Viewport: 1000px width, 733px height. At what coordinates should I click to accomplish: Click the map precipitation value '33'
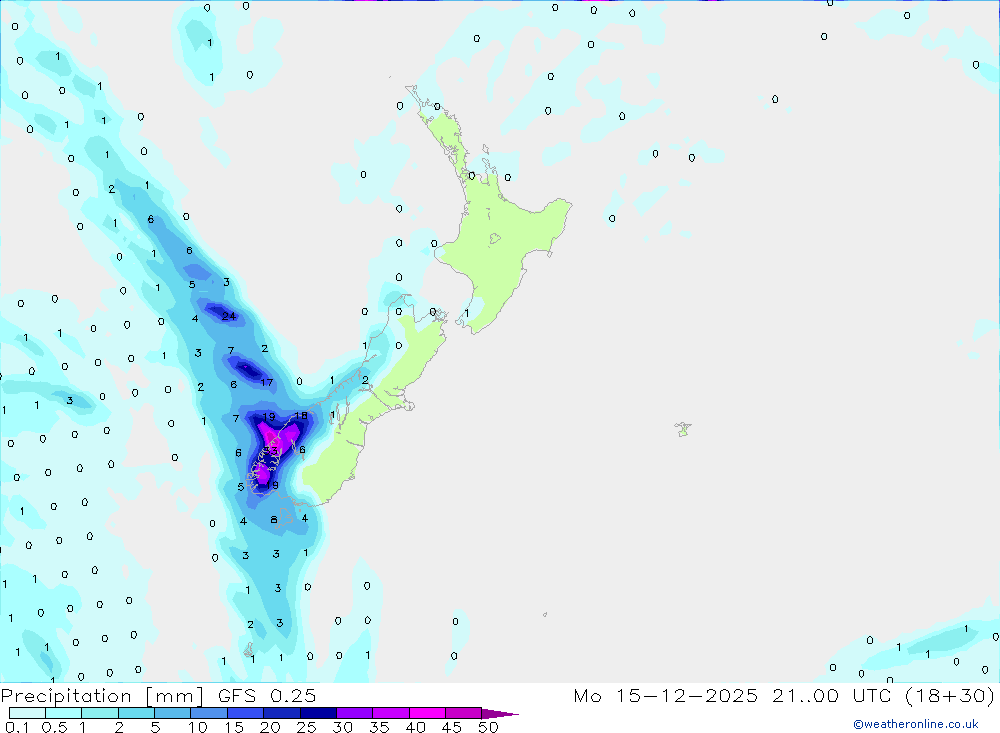272,451
